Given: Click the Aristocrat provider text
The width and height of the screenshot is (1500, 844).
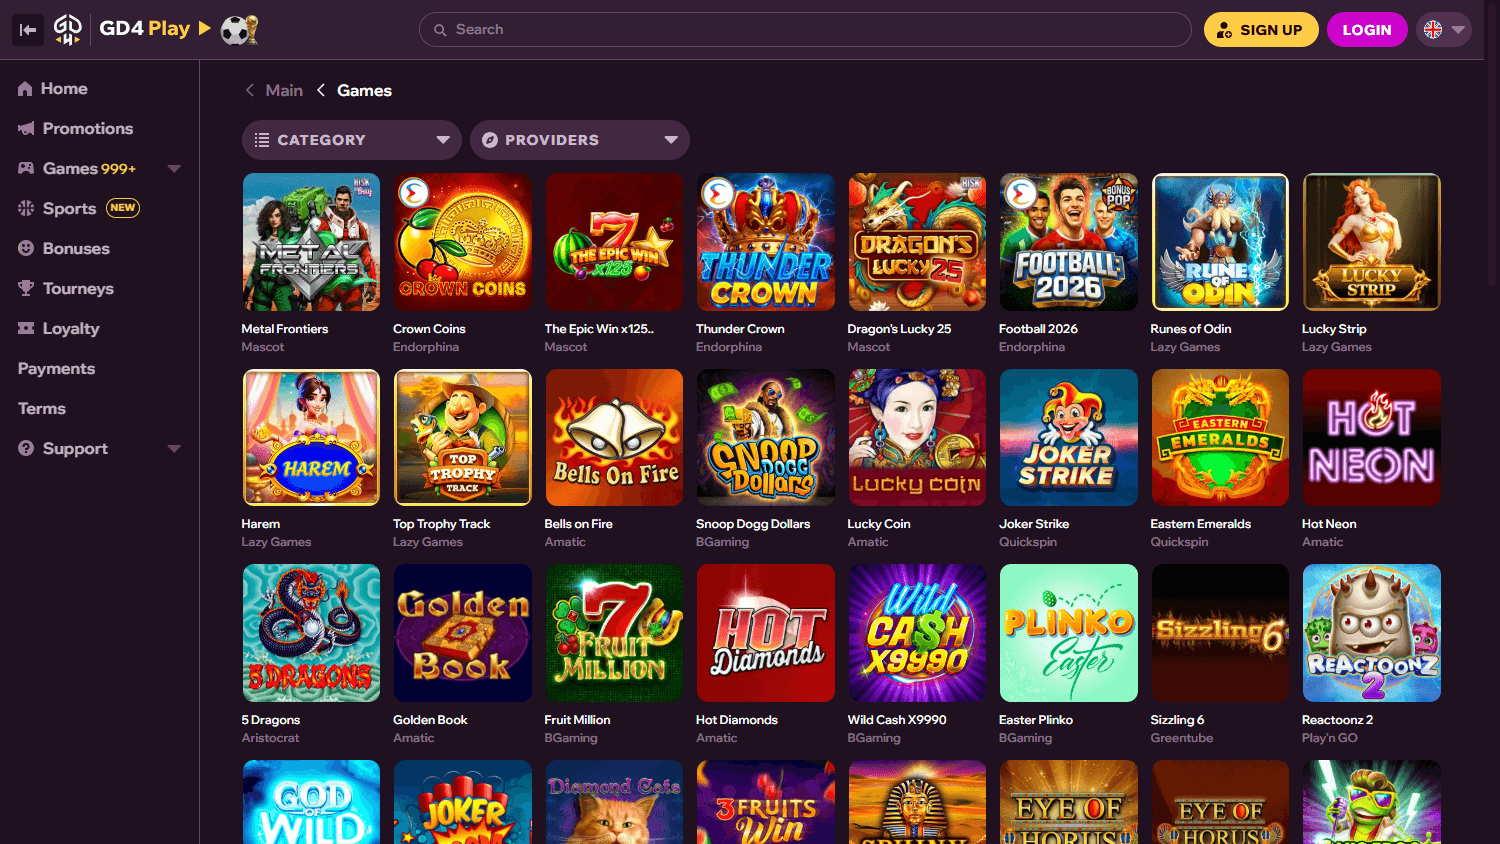Looking at the screenshot, I should (270, 738).
